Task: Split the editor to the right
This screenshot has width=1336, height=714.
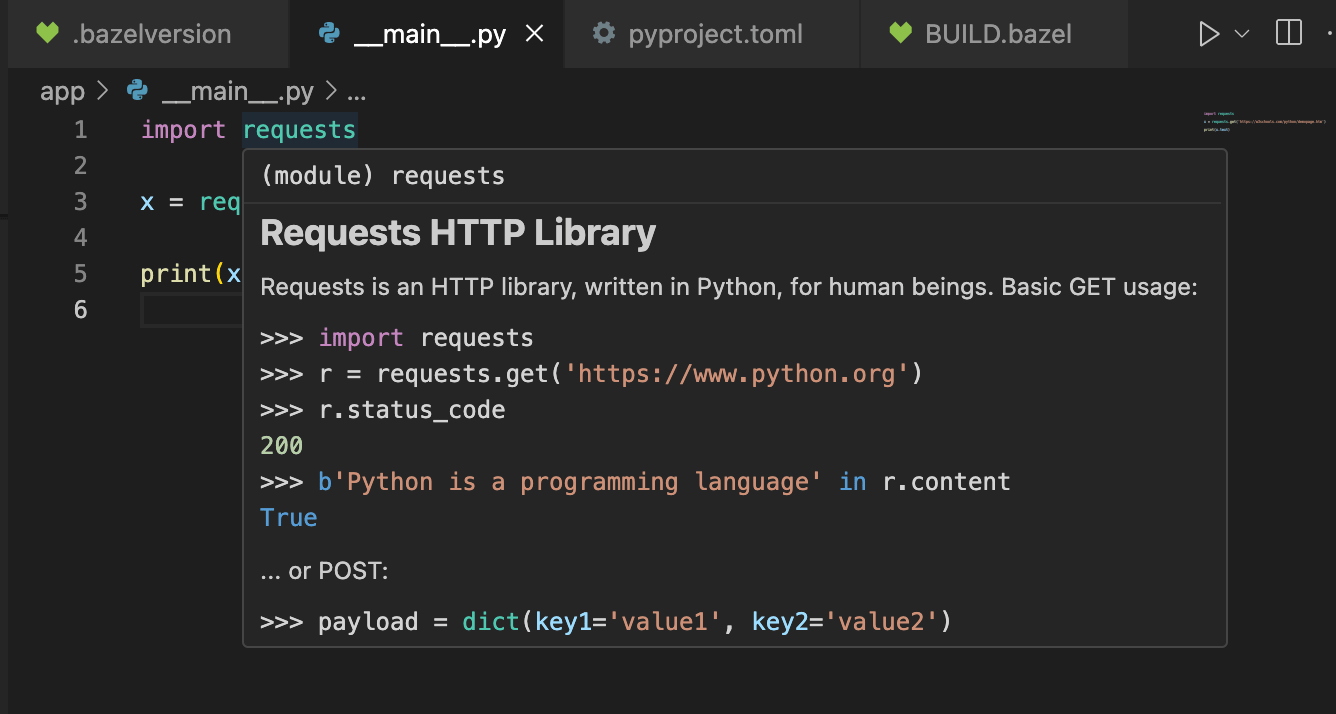Action: click(1289, 34)
